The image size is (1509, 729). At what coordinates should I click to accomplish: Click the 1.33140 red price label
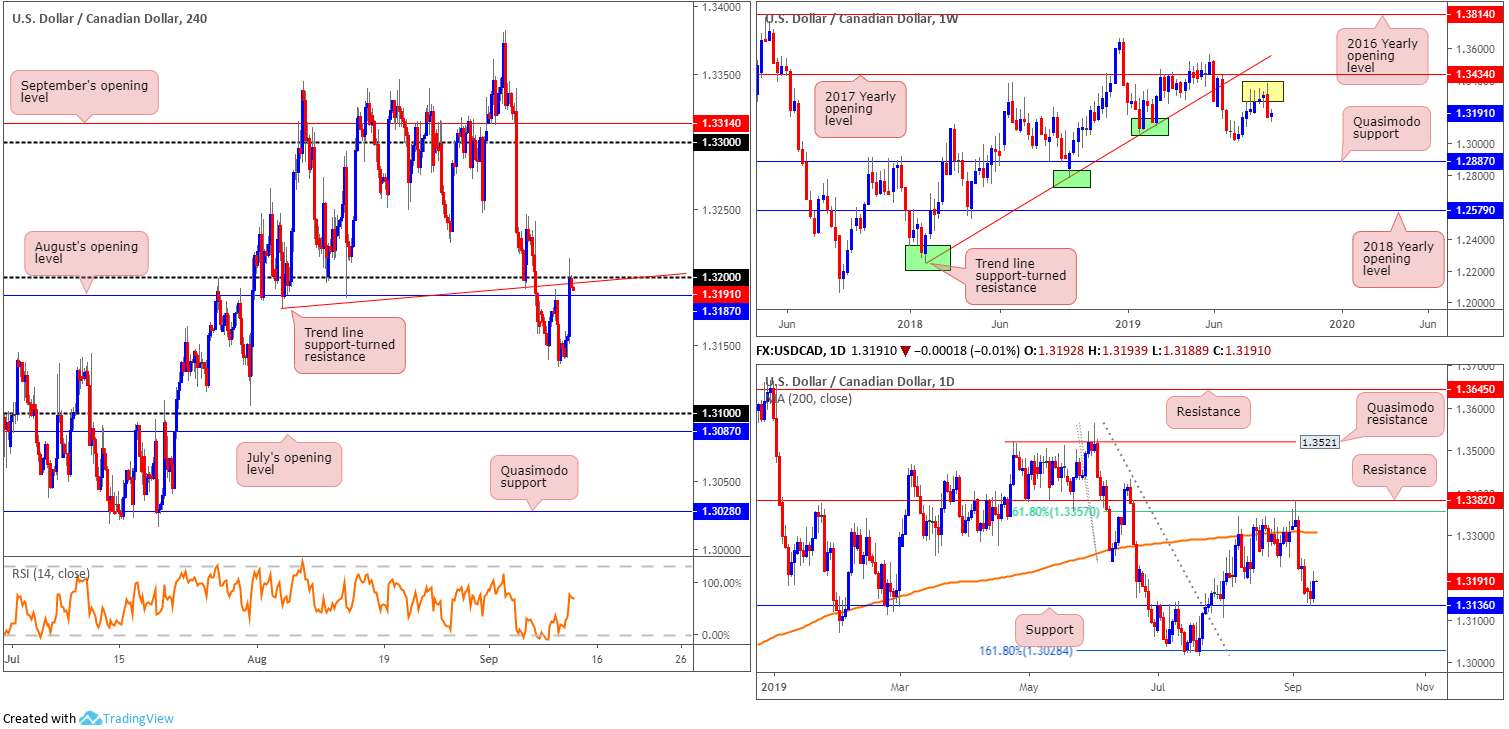point(719,122)
